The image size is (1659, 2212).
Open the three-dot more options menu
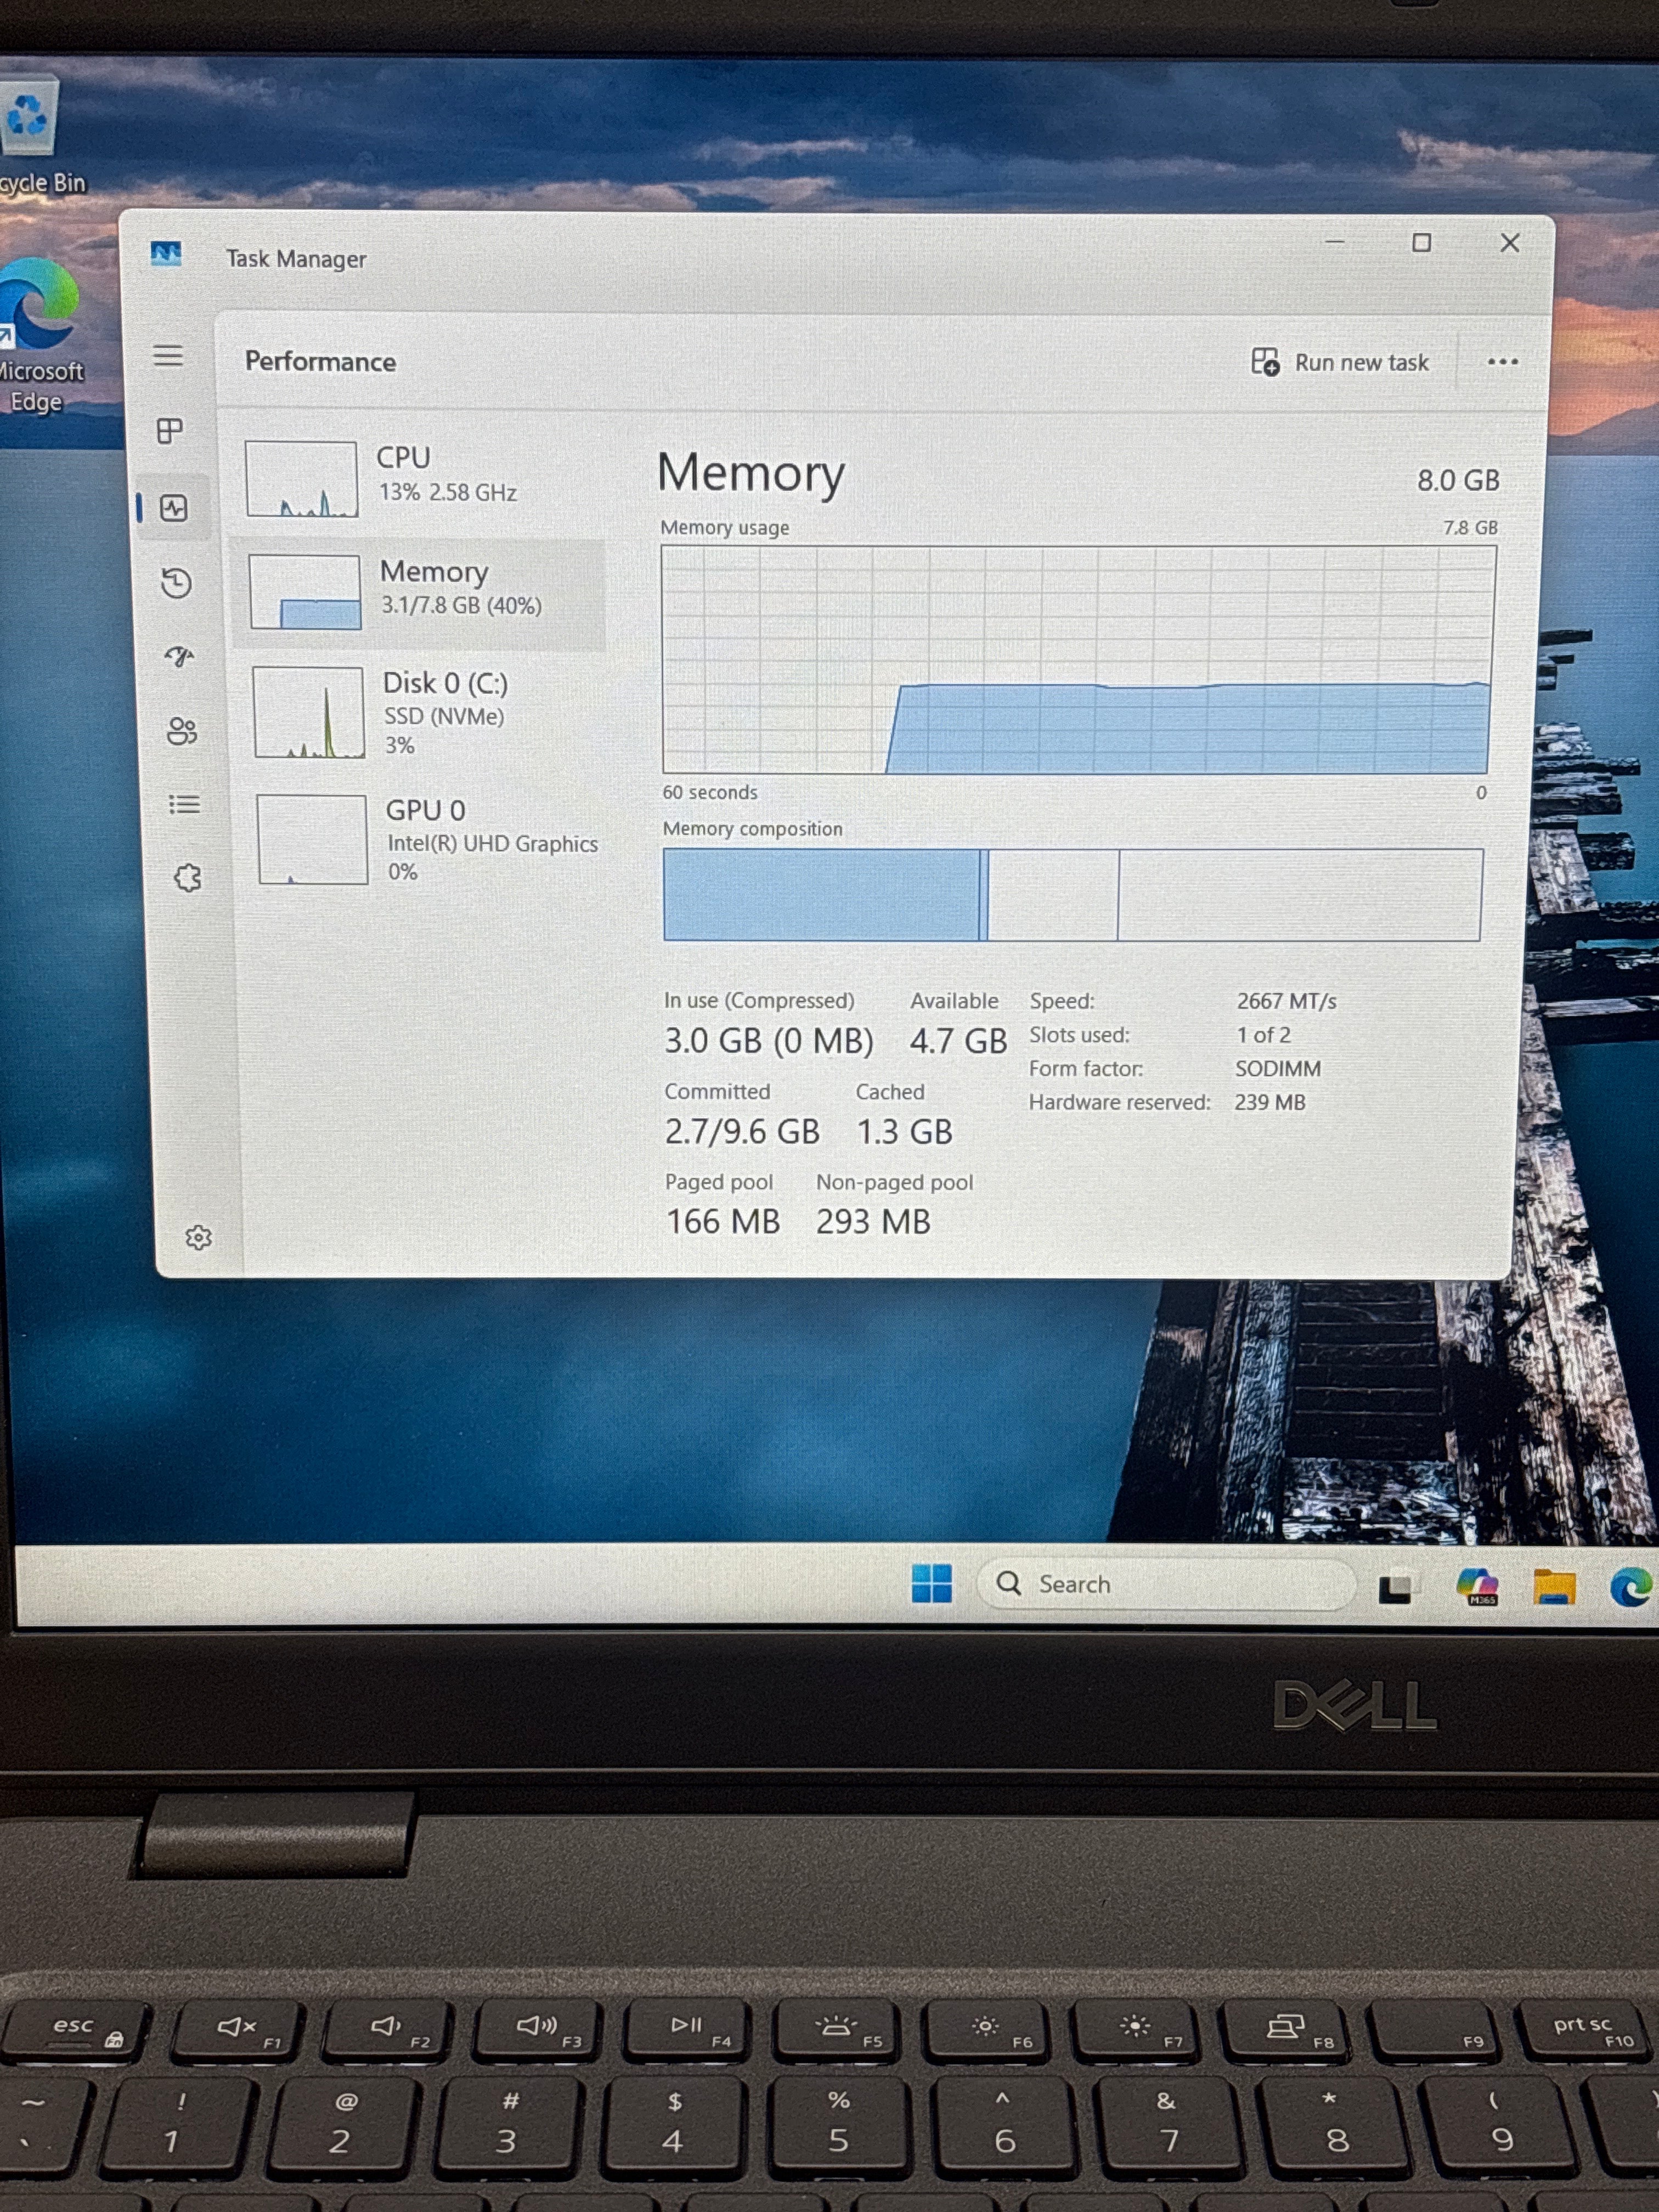click(1502, 362)
